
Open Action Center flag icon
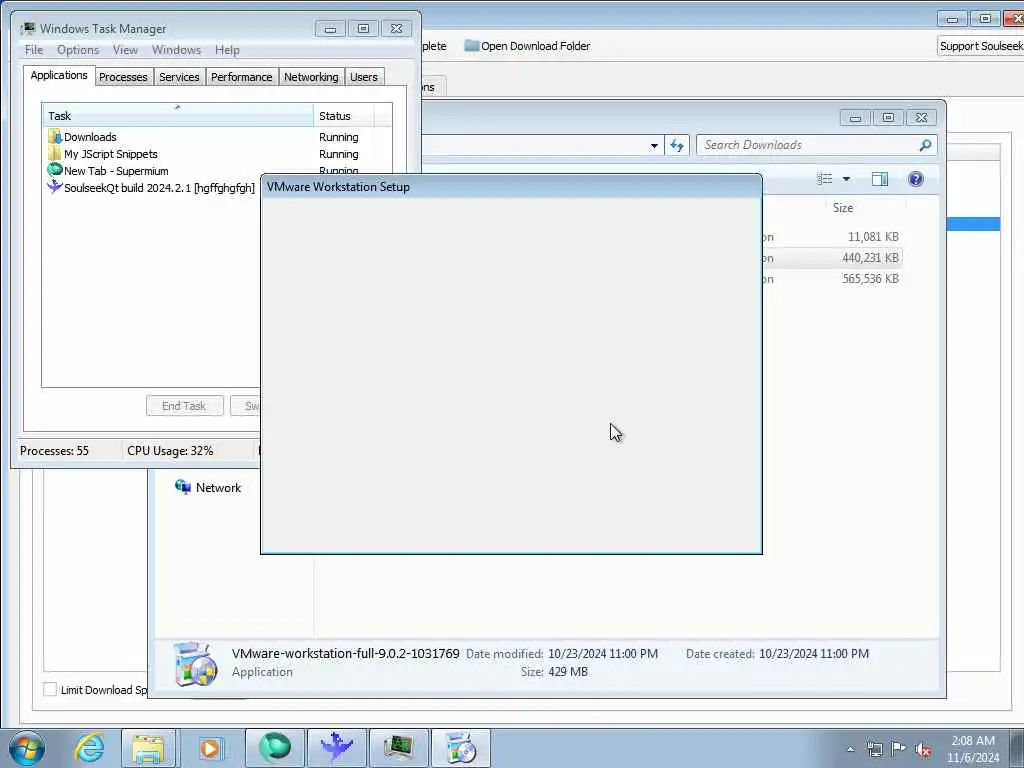click(899, 749)
